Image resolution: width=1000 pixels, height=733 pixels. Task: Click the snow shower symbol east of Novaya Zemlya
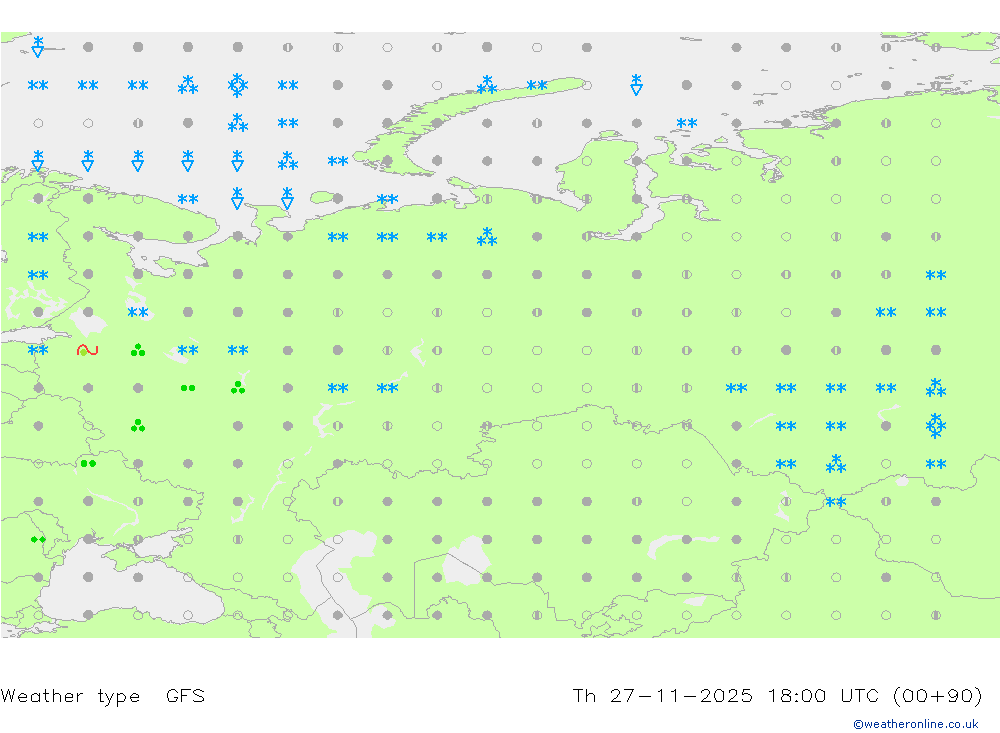[x=636, y=84]
